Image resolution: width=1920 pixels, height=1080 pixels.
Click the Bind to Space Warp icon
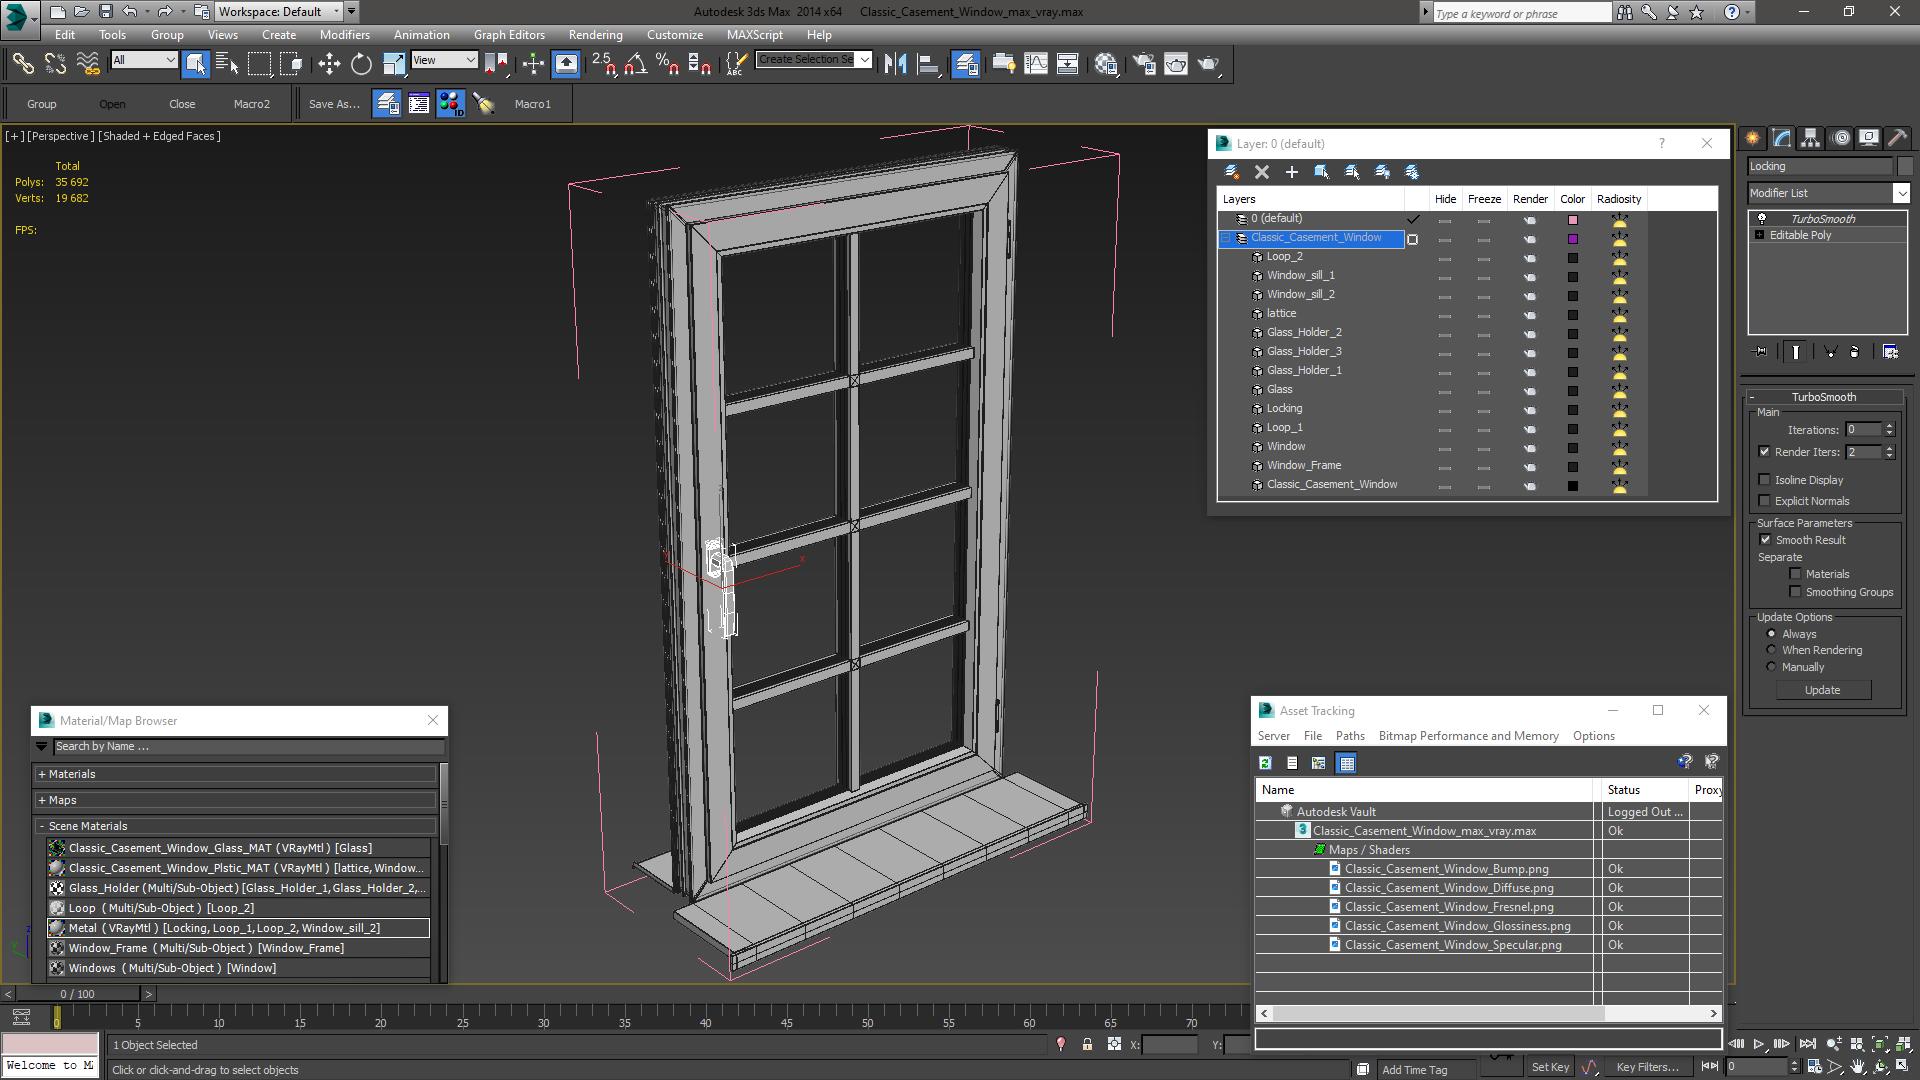coord(88,64)
